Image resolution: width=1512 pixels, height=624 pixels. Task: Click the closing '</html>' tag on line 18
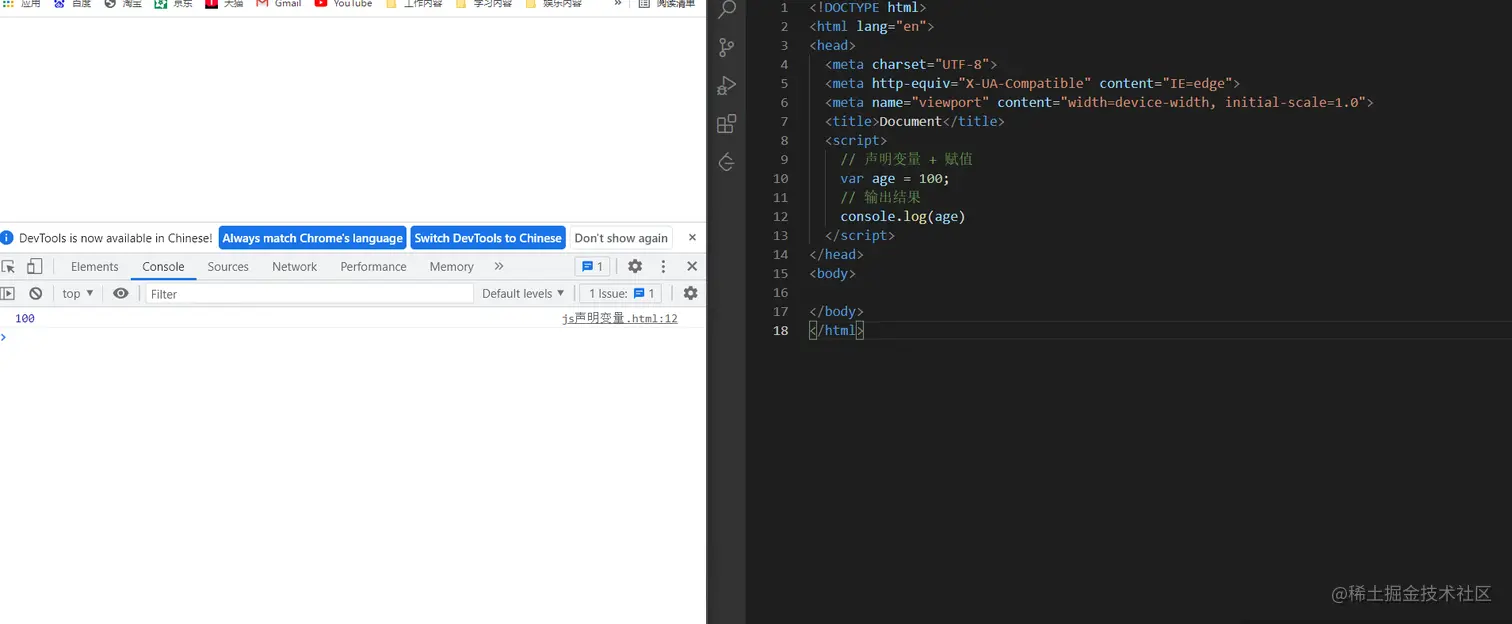pyautogui.click(x=836, y=330)
